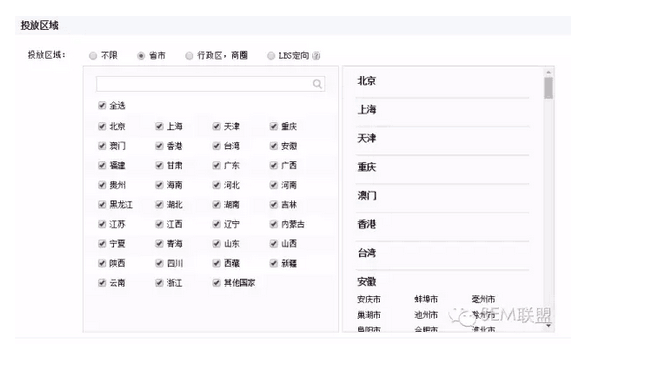Image resolution: width=660 pixels, height=370 pixels.
Task: Toggle the 湖南 checkbox
Action: click(216, 204)
